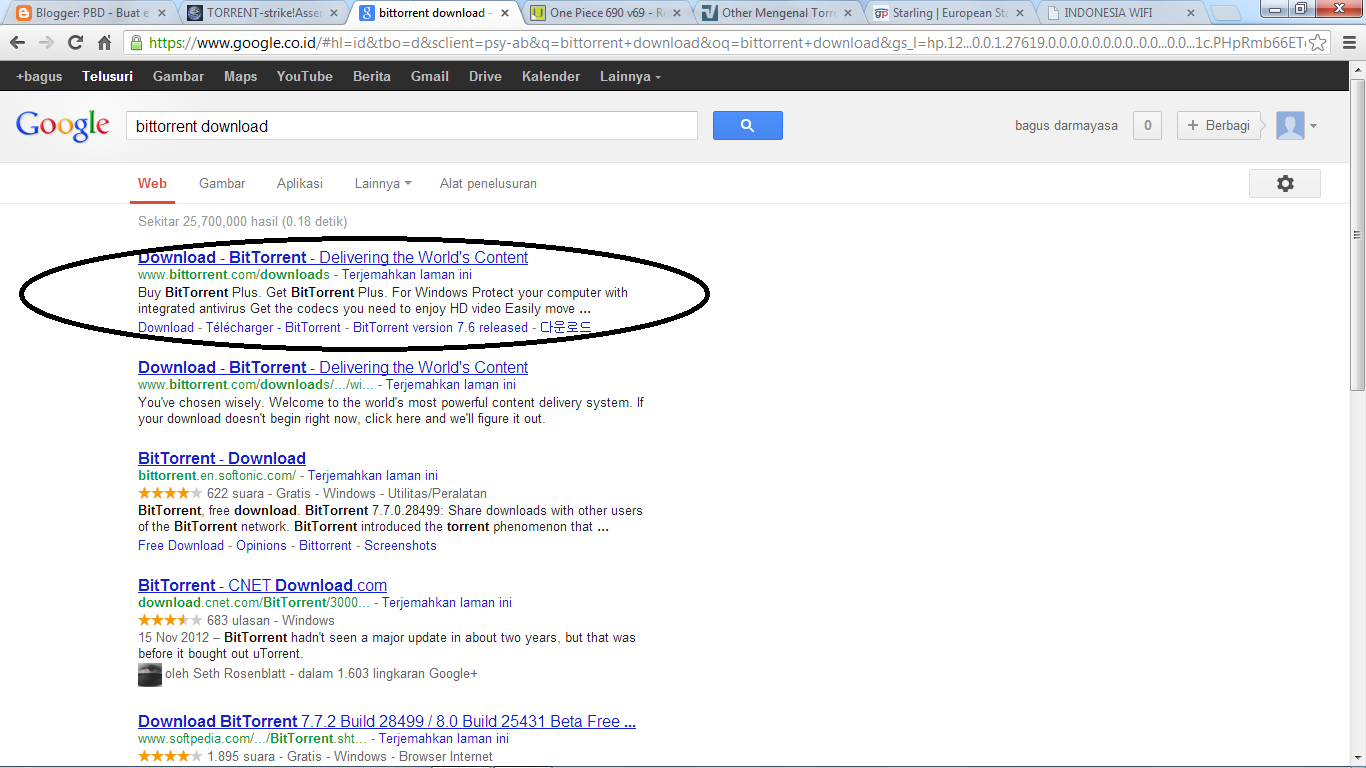The width and height of the screenshot is (1366, 768).
Task: Select the Aplikasi results filter
Action: tap(300, 184)
